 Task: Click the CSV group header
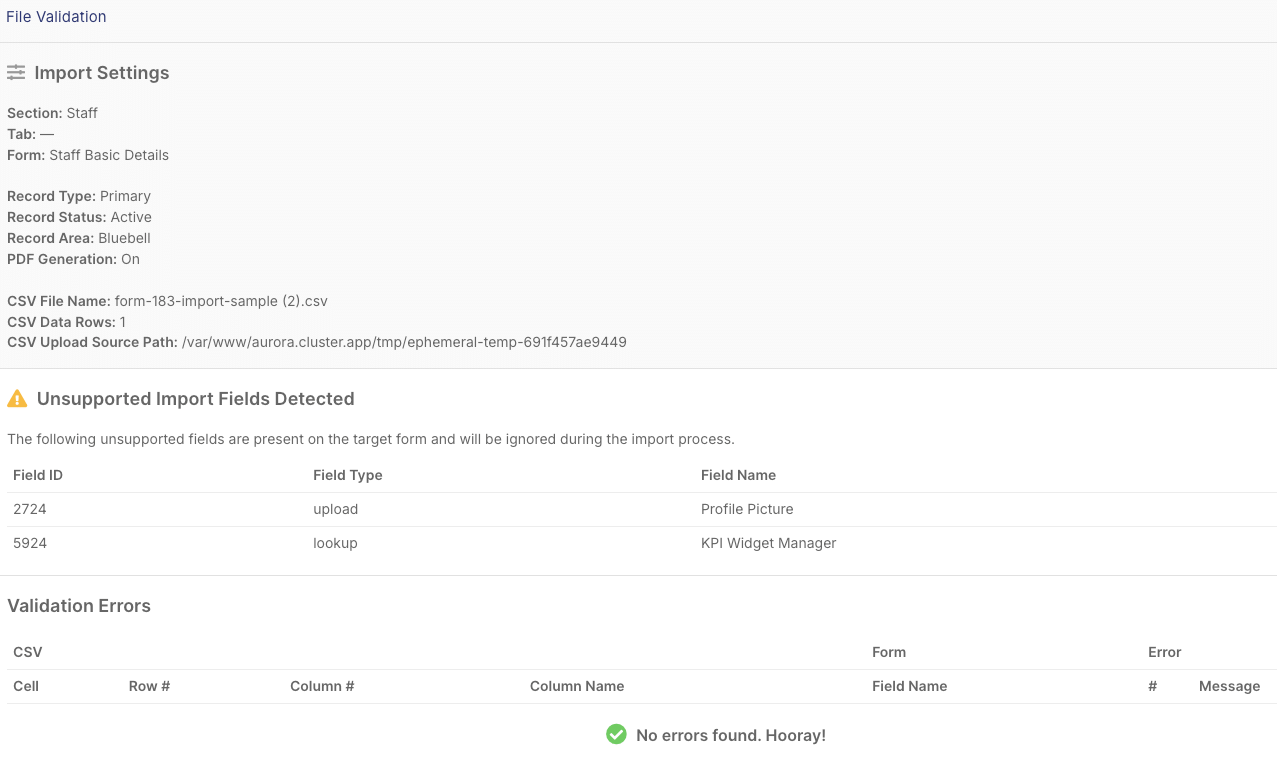tap(28, 652)
